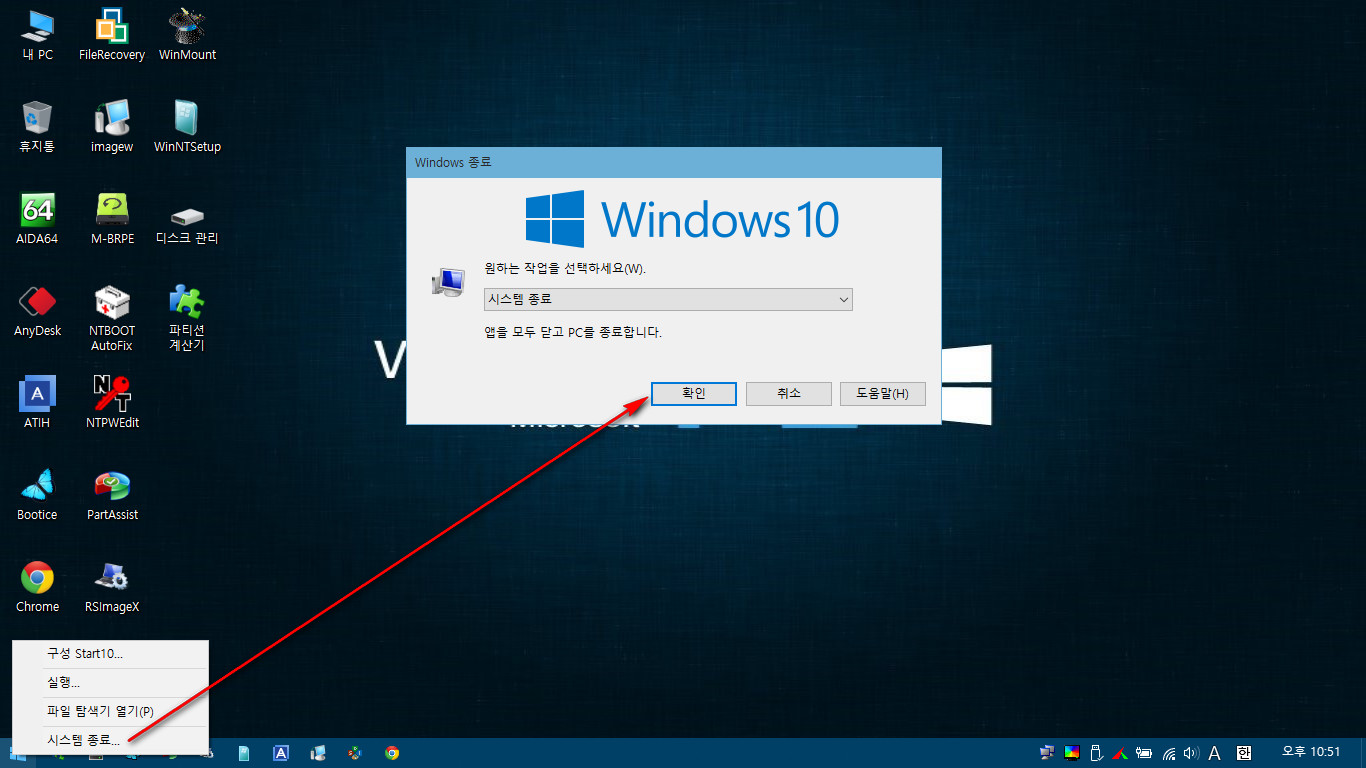Select the 파티션 계산기 desktop icon
The height and width of the screenshot is (768, 1366).
coord(187,318)
